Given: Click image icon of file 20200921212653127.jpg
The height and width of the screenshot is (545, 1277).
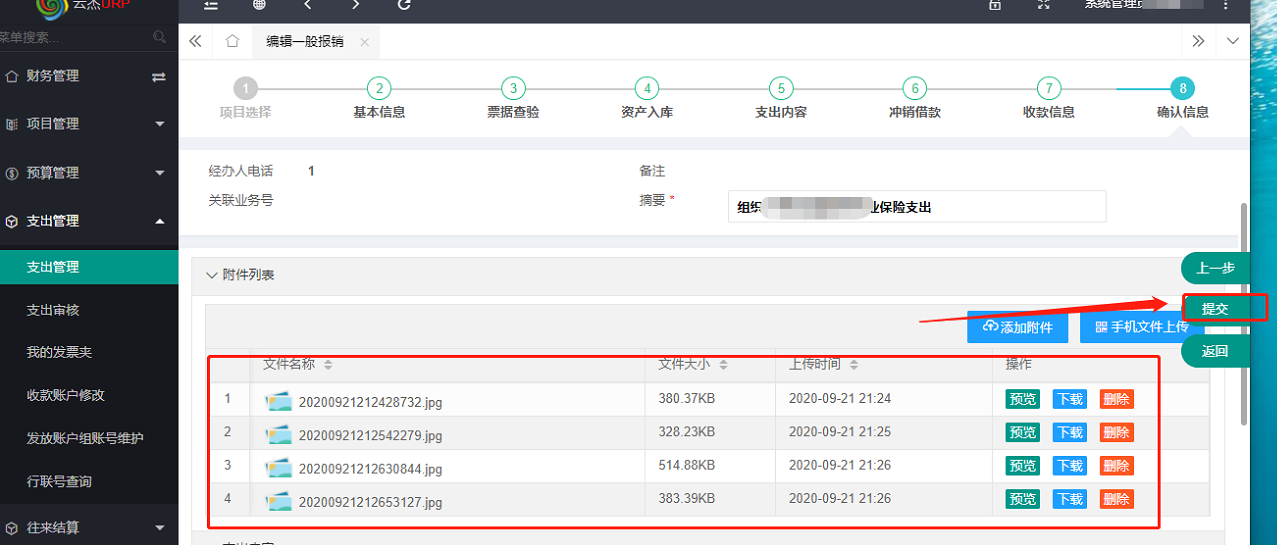Looking at the screenshot, I should tap(278, 501).
